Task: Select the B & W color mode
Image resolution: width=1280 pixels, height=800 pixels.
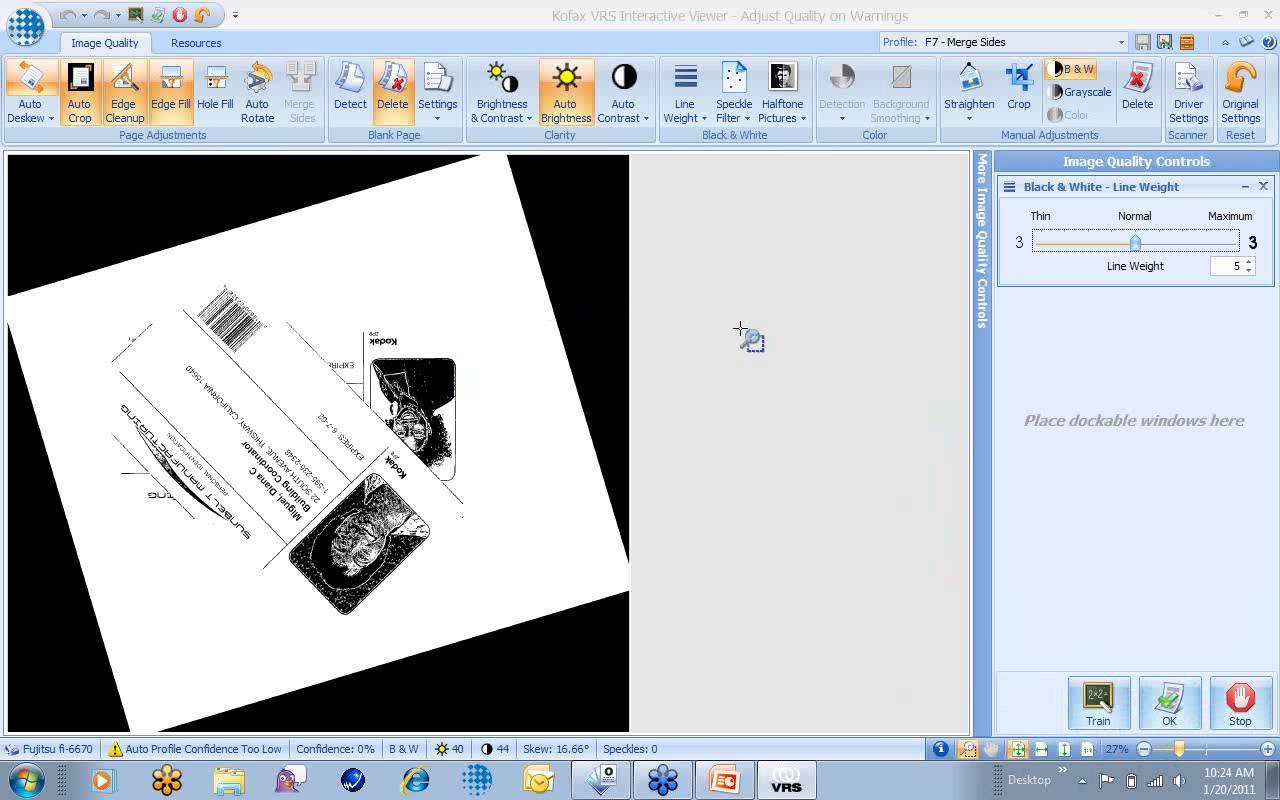Action: (1071, 69)
